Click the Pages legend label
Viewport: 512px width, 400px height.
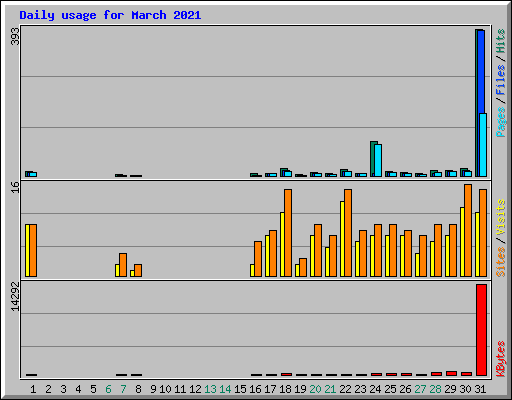pyautogui.click(x=500, y=122)
